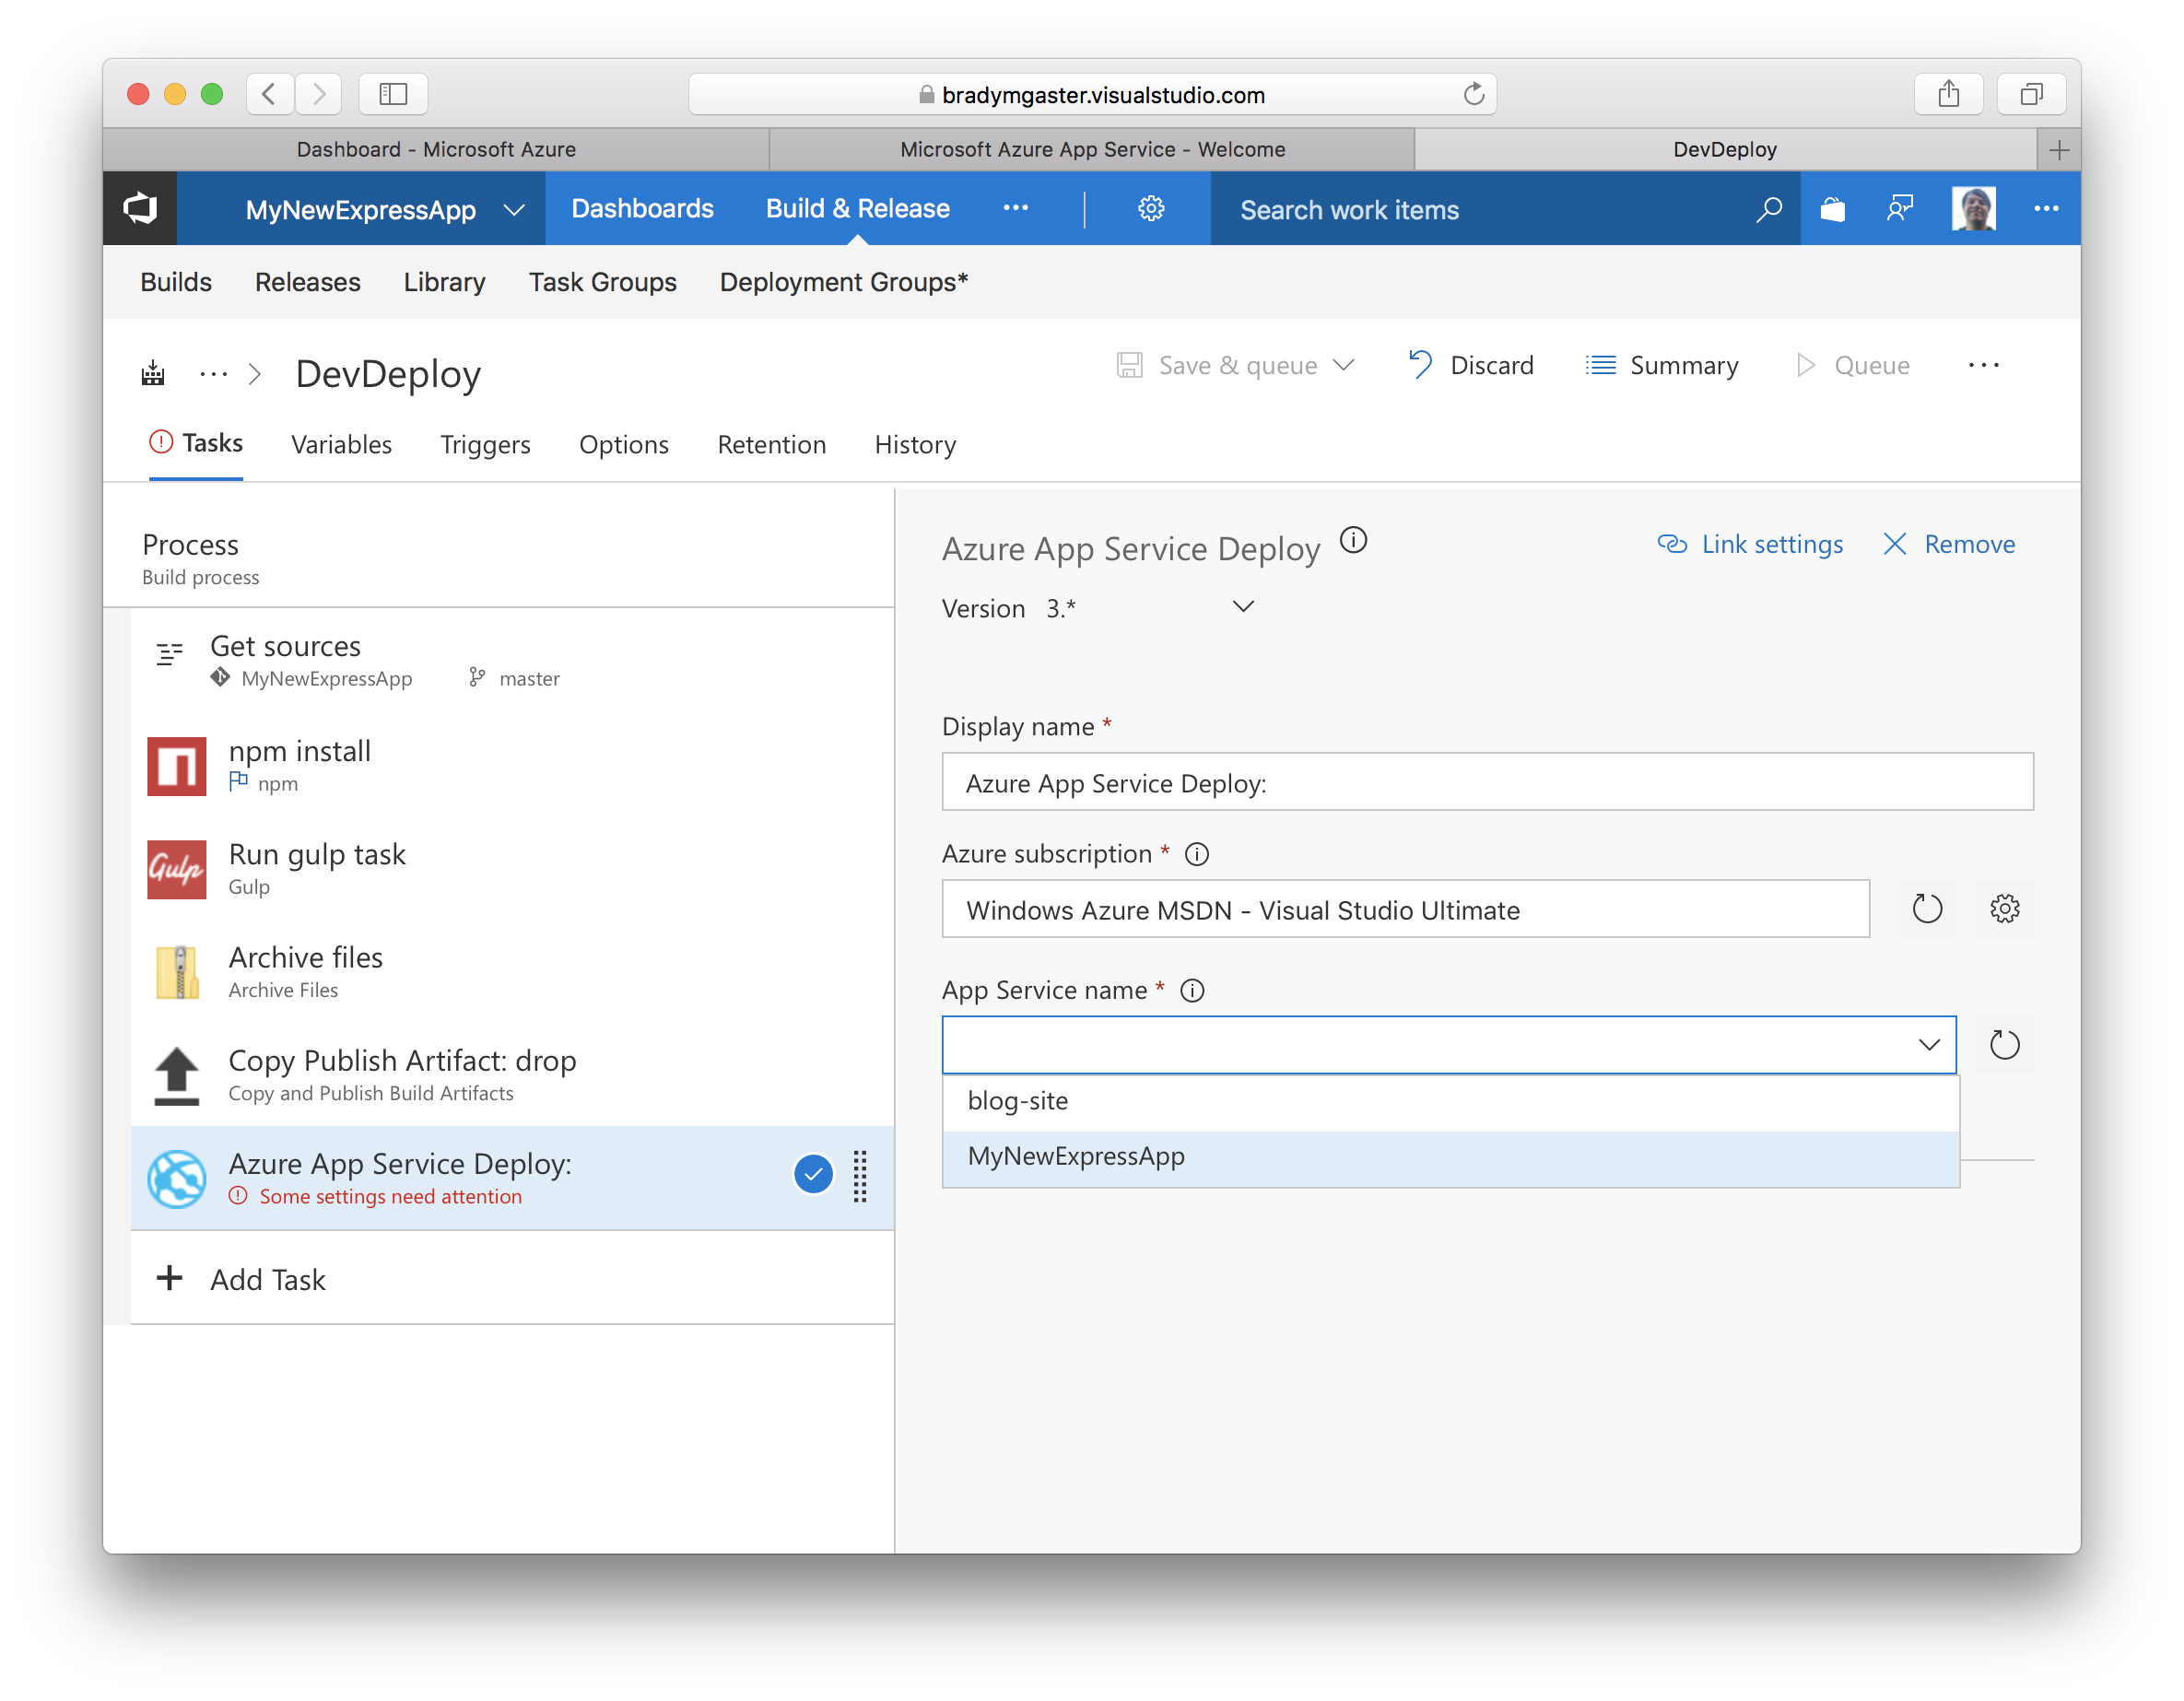Click the npm install task icon

[x=177, y=766]
